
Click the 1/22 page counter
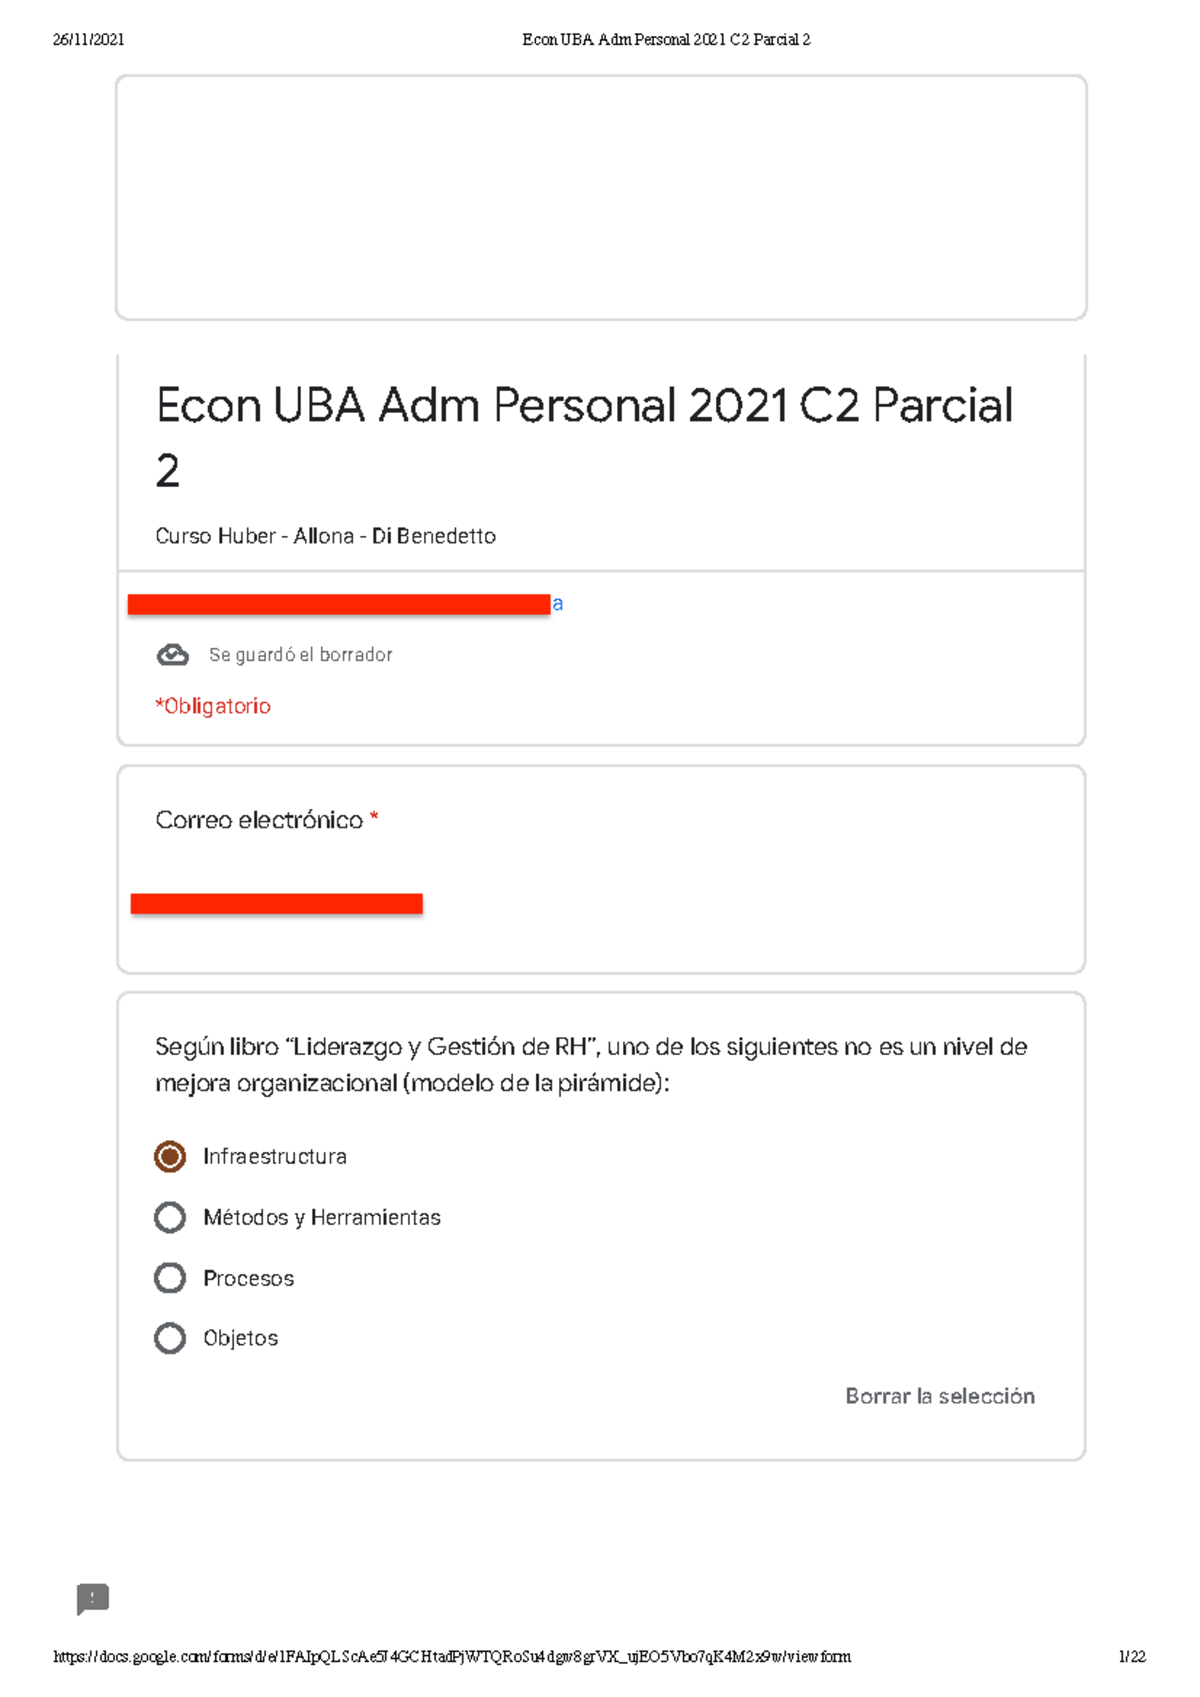click(x=1132, y=1657)
